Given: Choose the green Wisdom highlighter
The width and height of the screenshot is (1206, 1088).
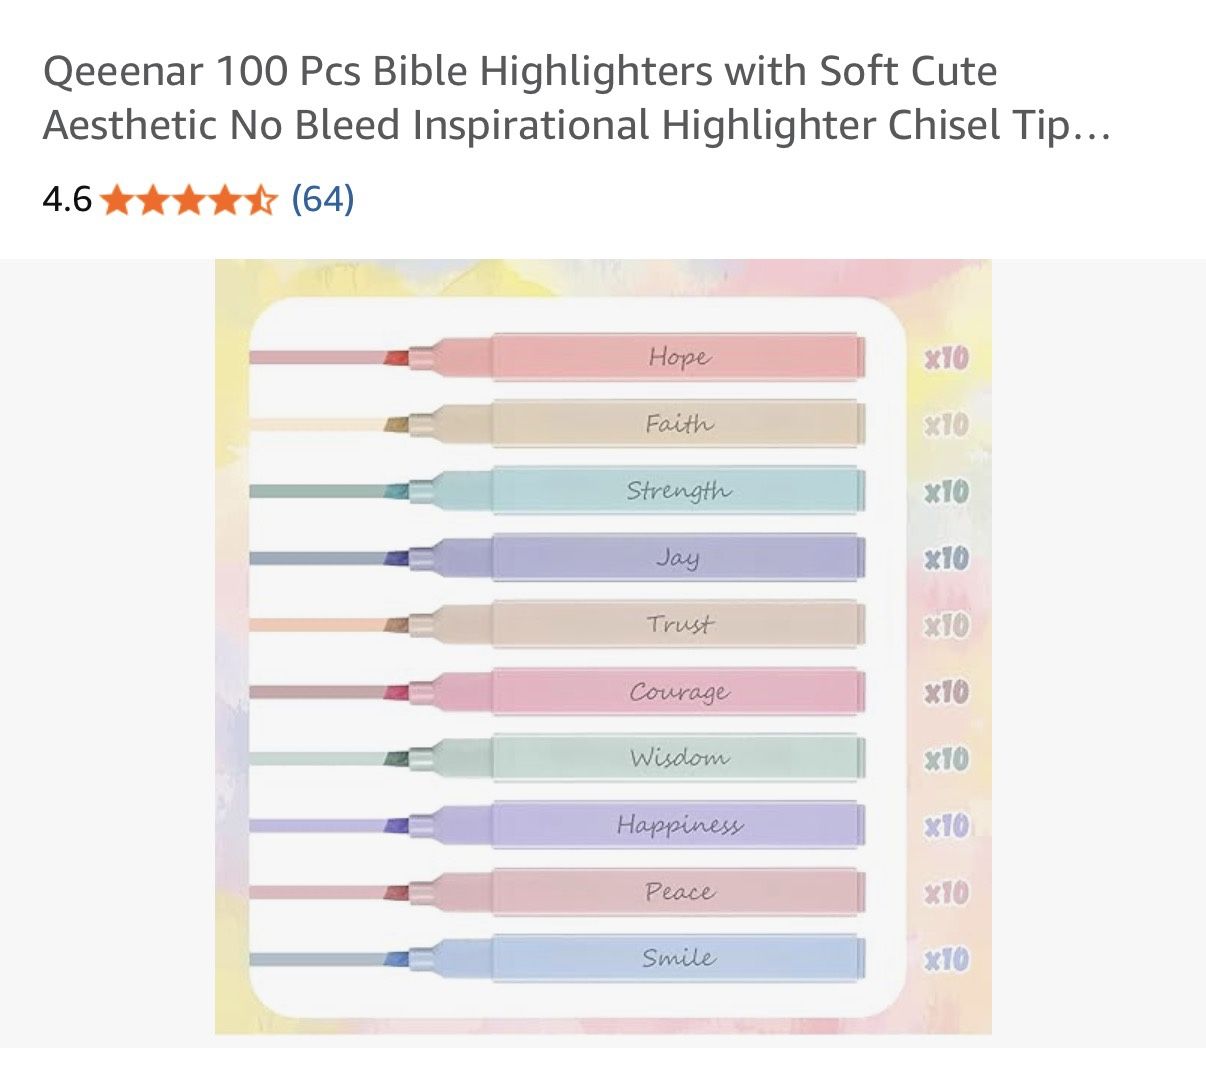Looking at the screenshot, I should [677, 758].
